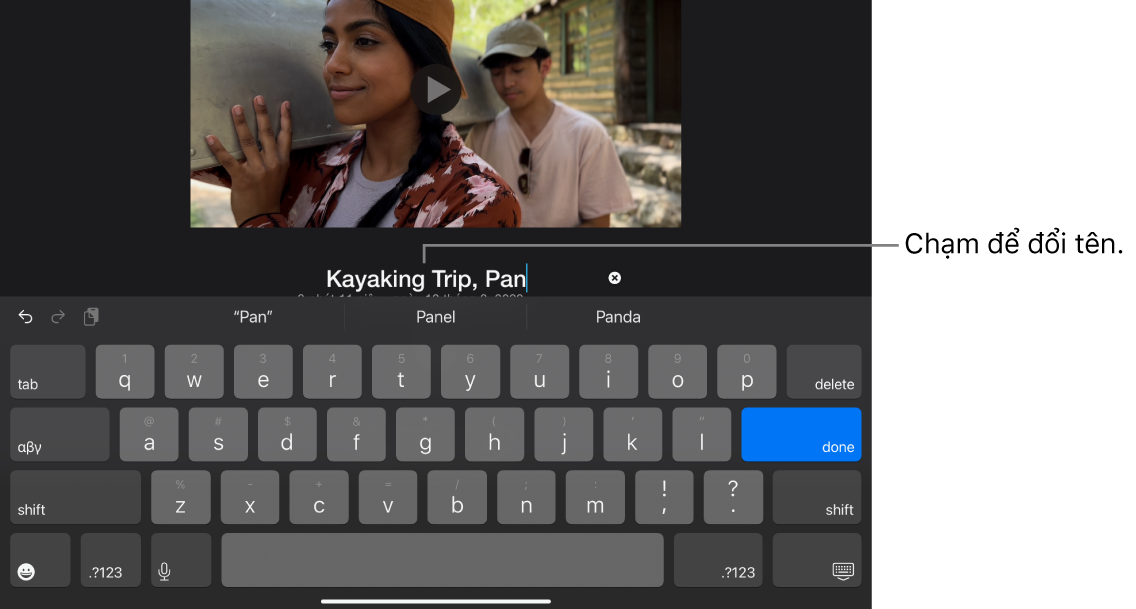Tap the delete key
The image size is (1136, 609).
[824, 371]
